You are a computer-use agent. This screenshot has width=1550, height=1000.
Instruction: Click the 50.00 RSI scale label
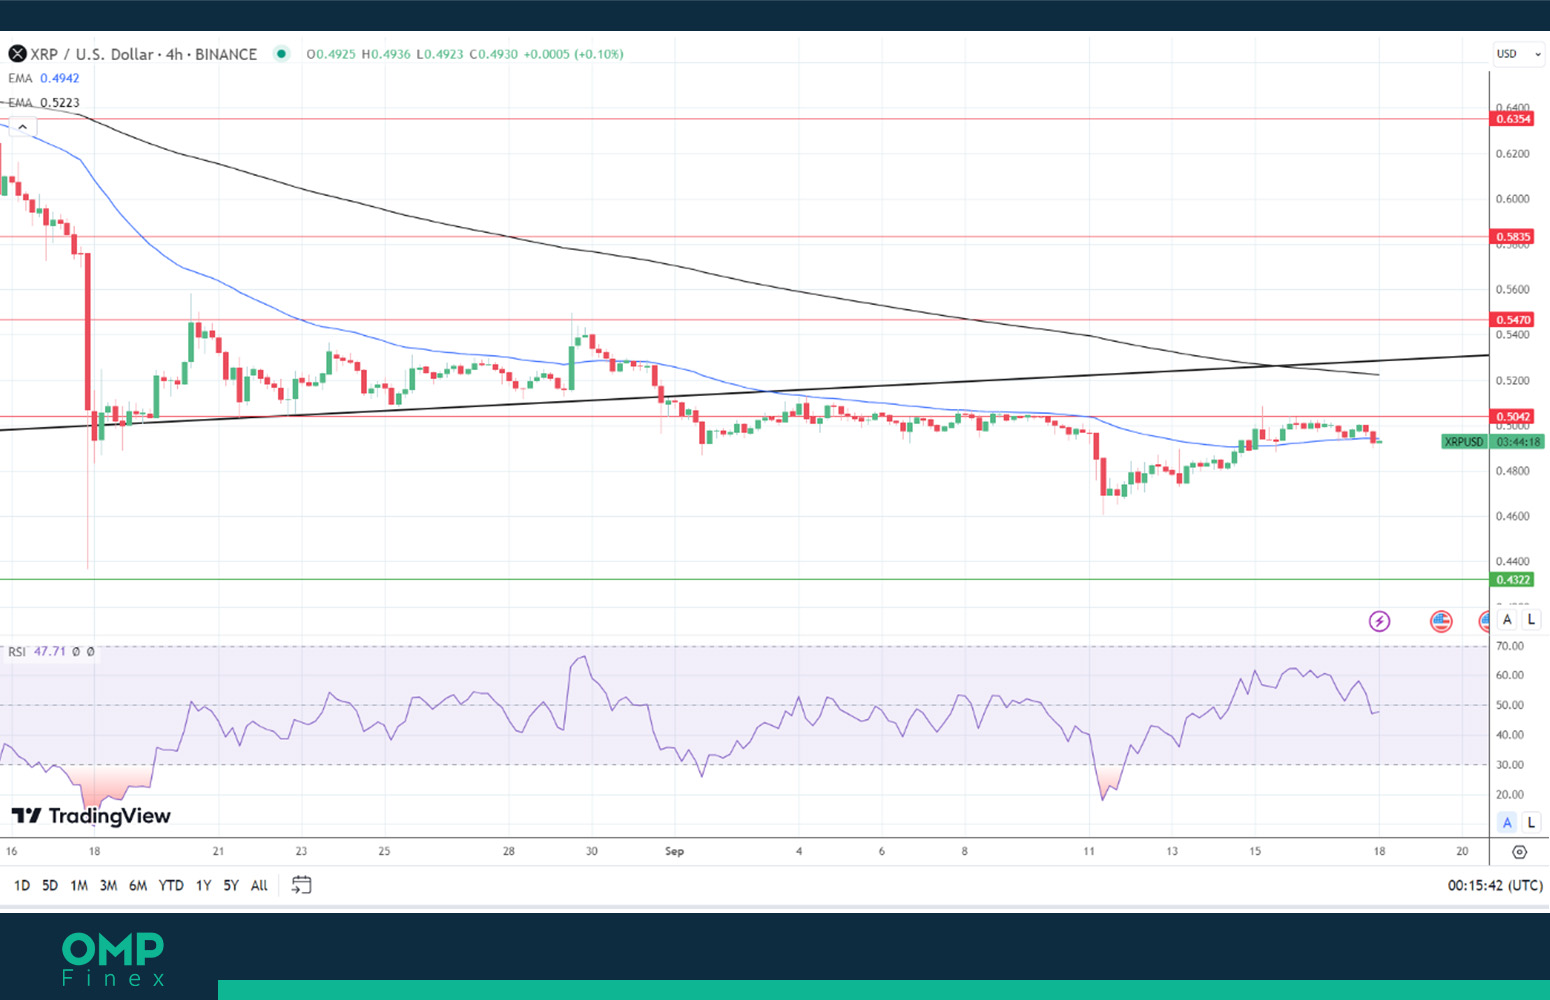pyautogui.click(x=1510, y=705)
